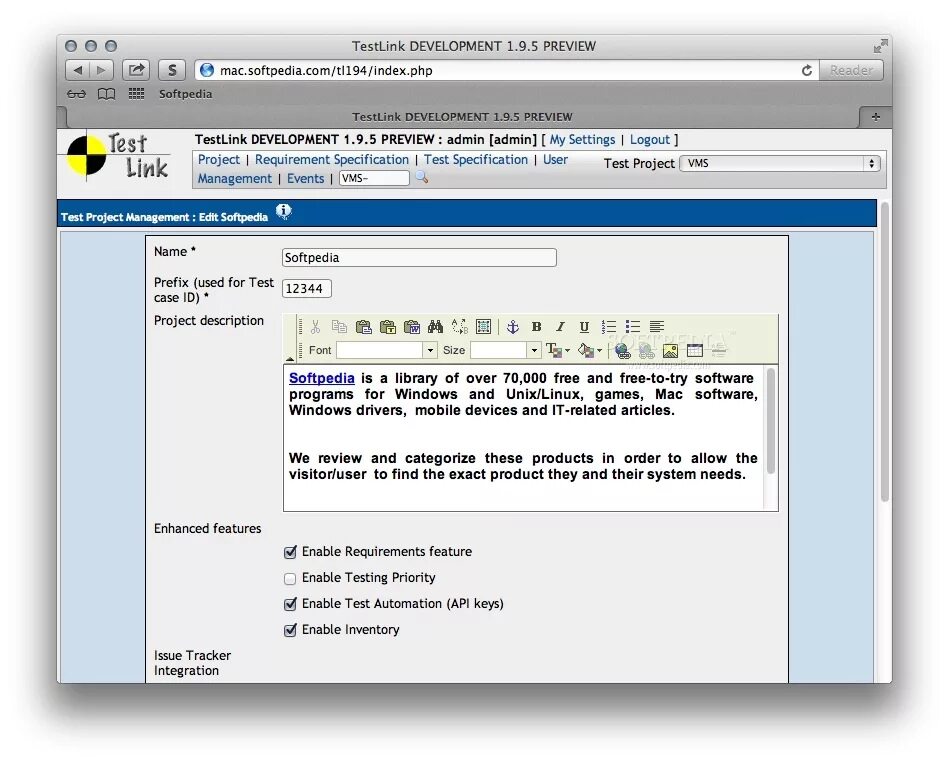Image resolution: width=949 pixels, height=762 pixels.
Task: Insert a numbered list
Action: [x=608, y=327]
